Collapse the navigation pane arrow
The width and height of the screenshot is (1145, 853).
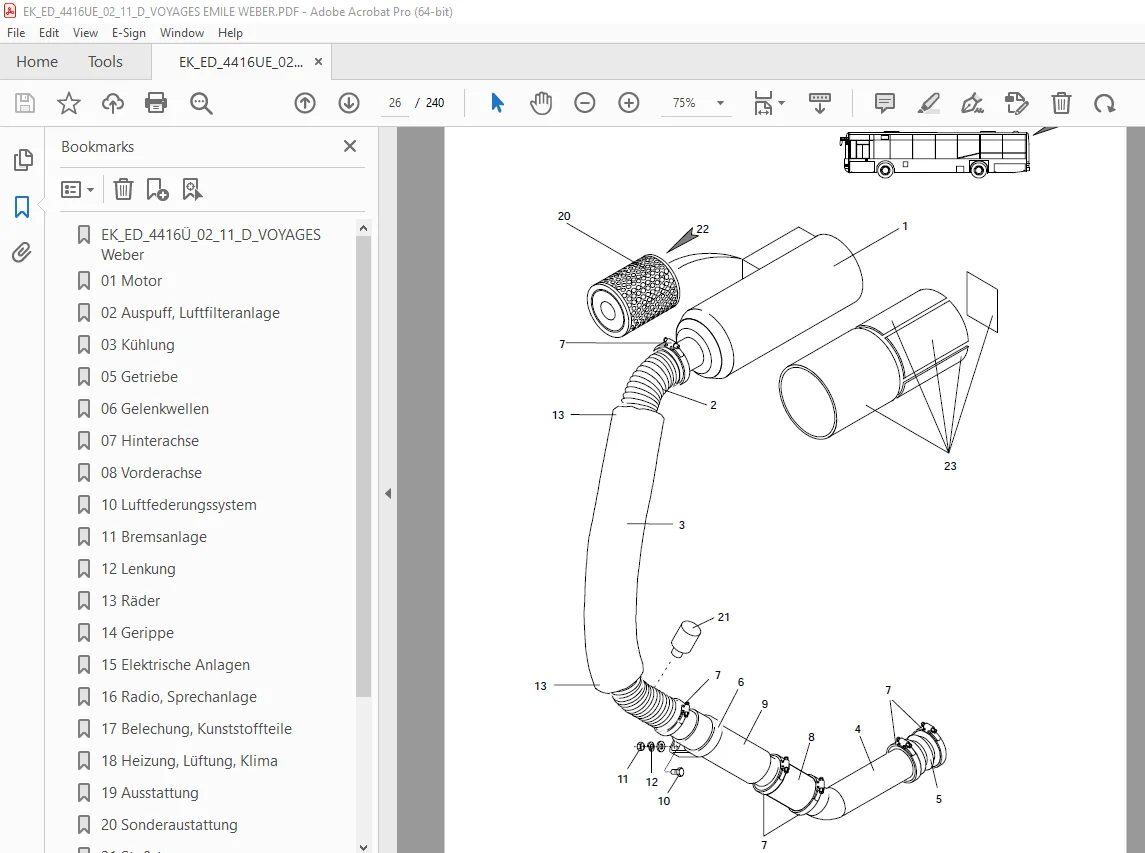point(388,494)
